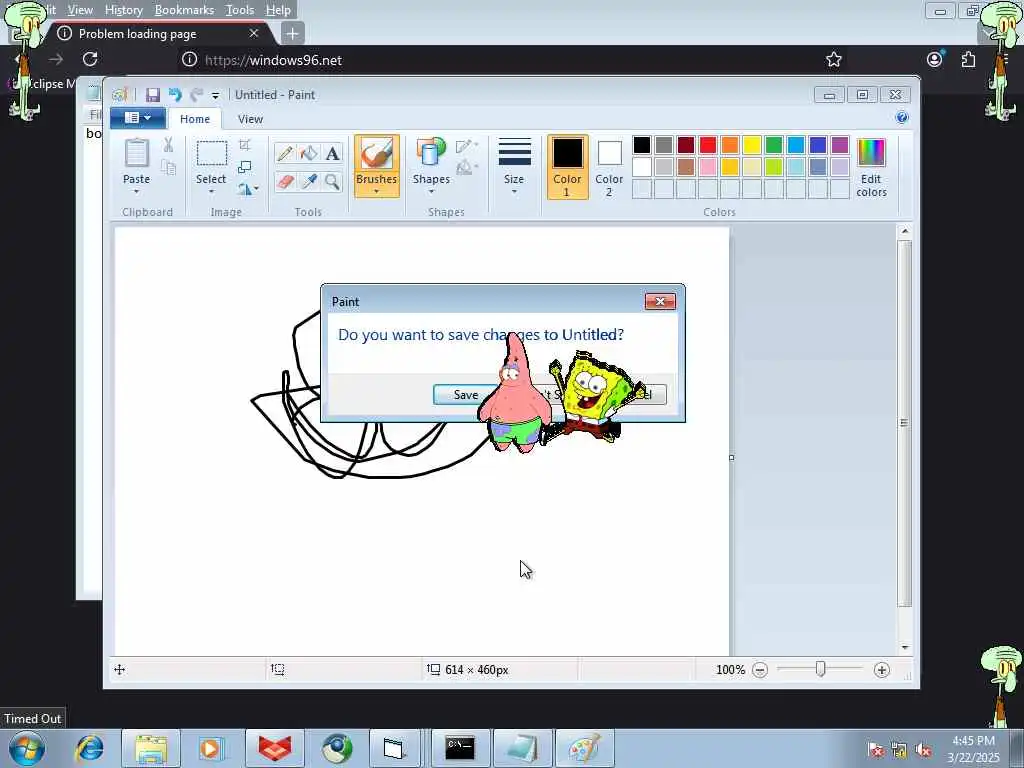The height and width of the screenshot is (768, 1024).
Task: Click the Paint vertical scrollbar
Action: coord(904,423)
